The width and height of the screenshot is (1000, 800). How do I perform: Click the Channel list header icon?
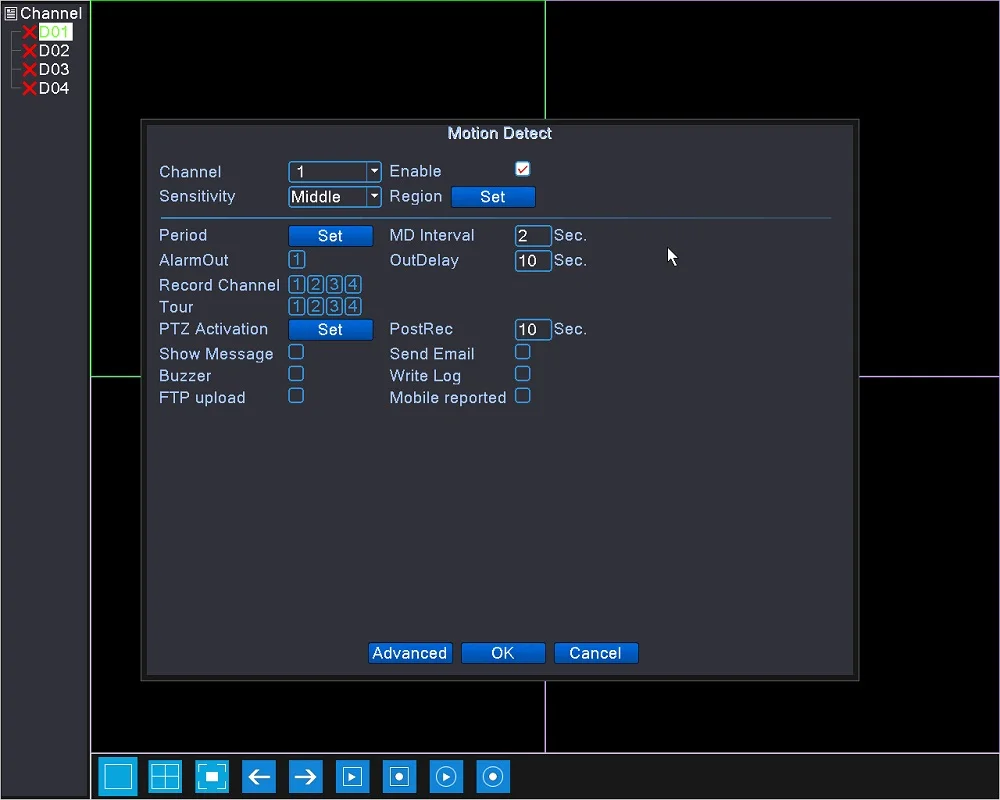(10, 13)
